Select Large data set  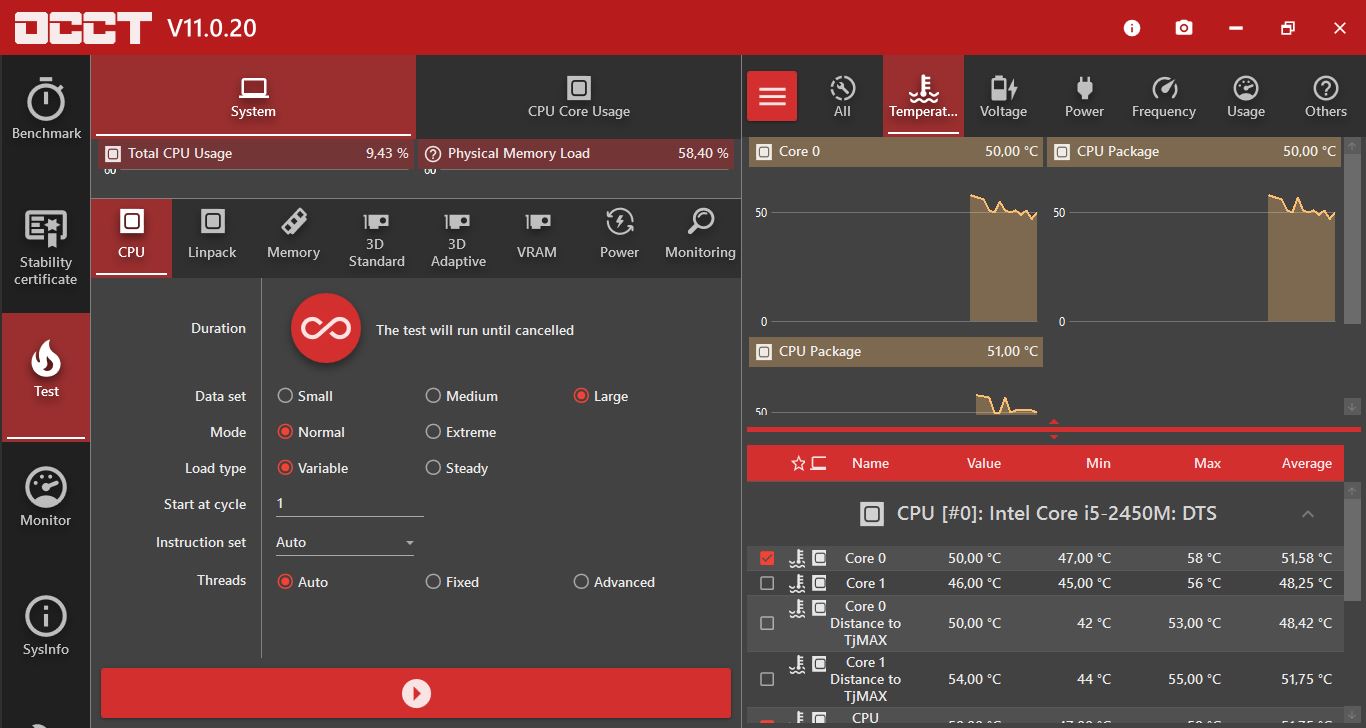click(x=601, y=396)
